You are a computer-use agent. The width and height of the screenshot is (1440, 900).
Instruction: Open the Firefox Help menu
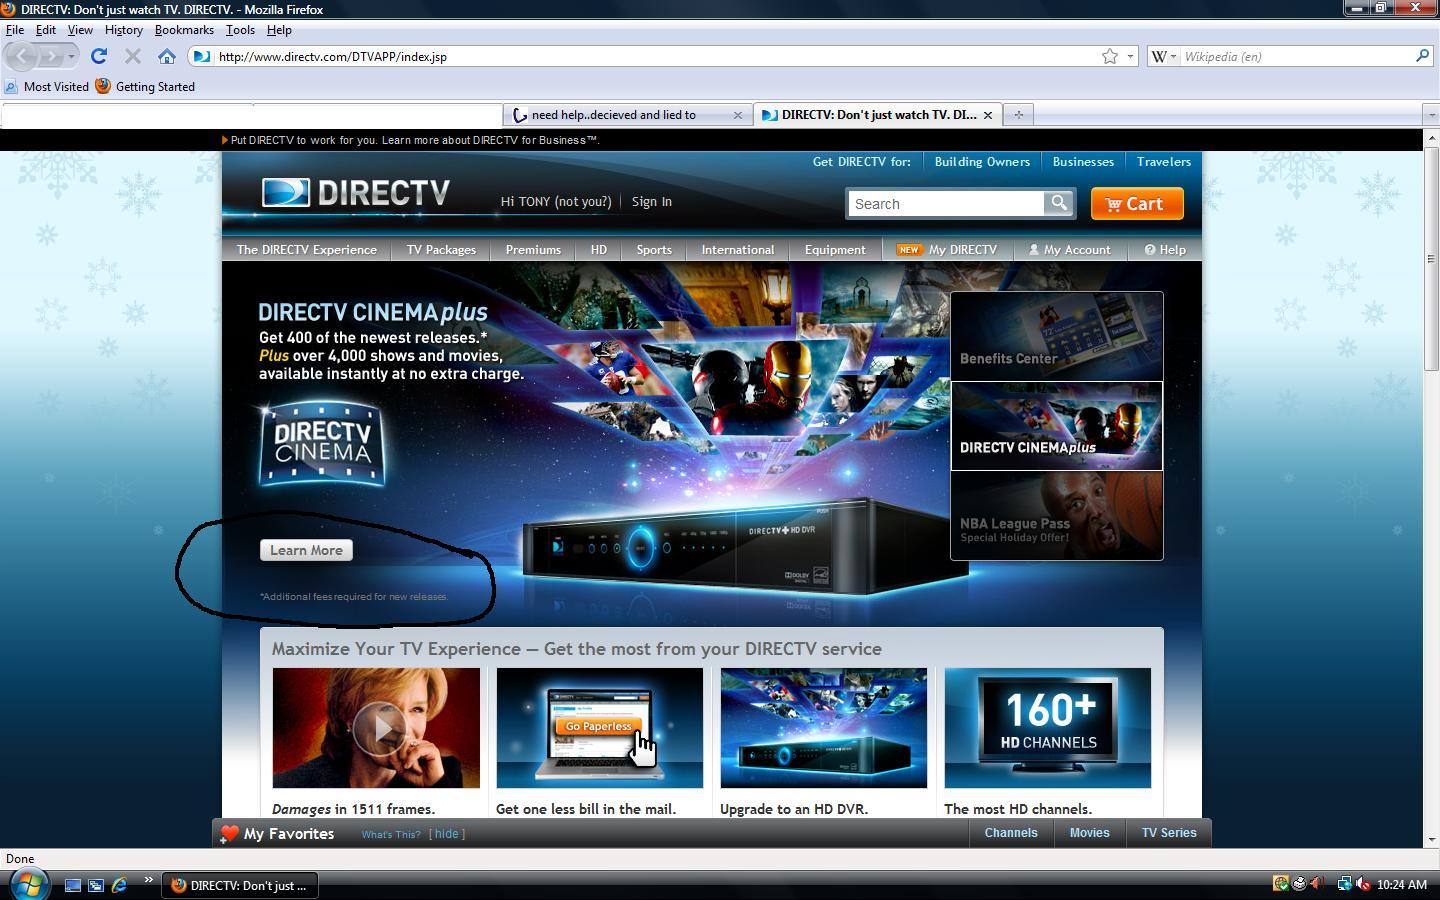279,30
